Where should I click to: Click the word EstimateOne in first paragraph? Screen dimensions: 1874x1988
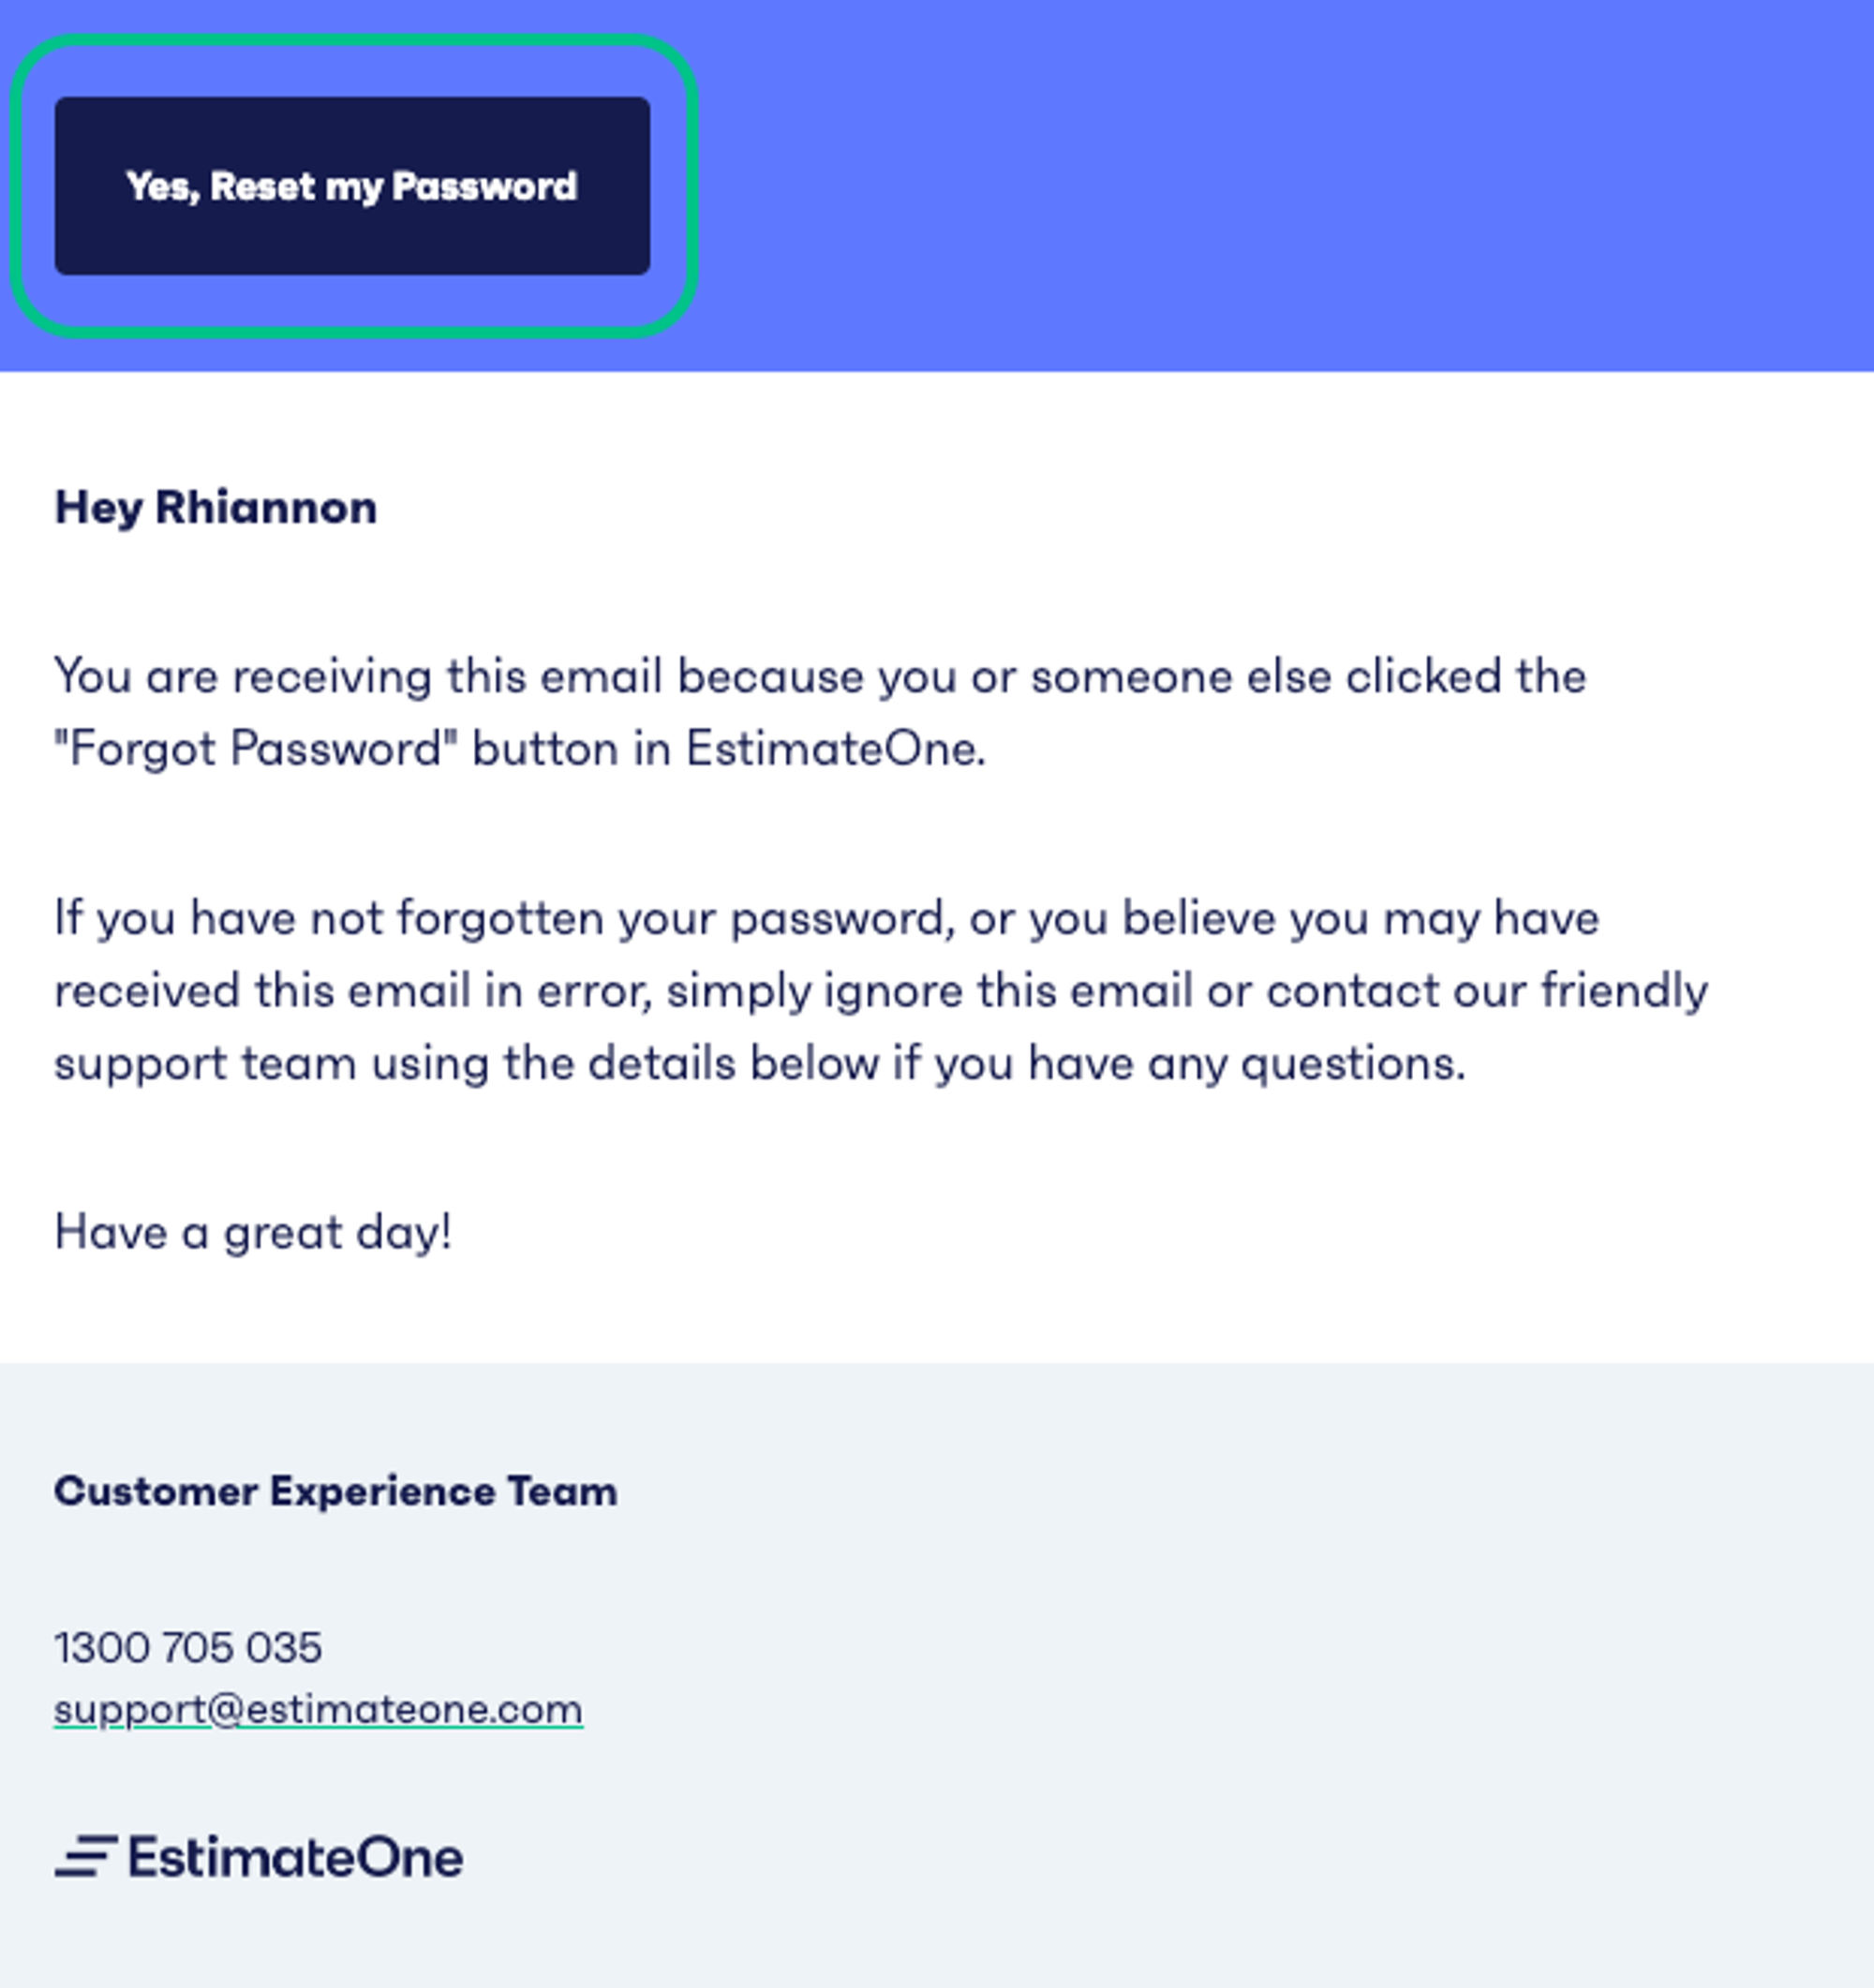pyautogui.click(x=835, y=748)
